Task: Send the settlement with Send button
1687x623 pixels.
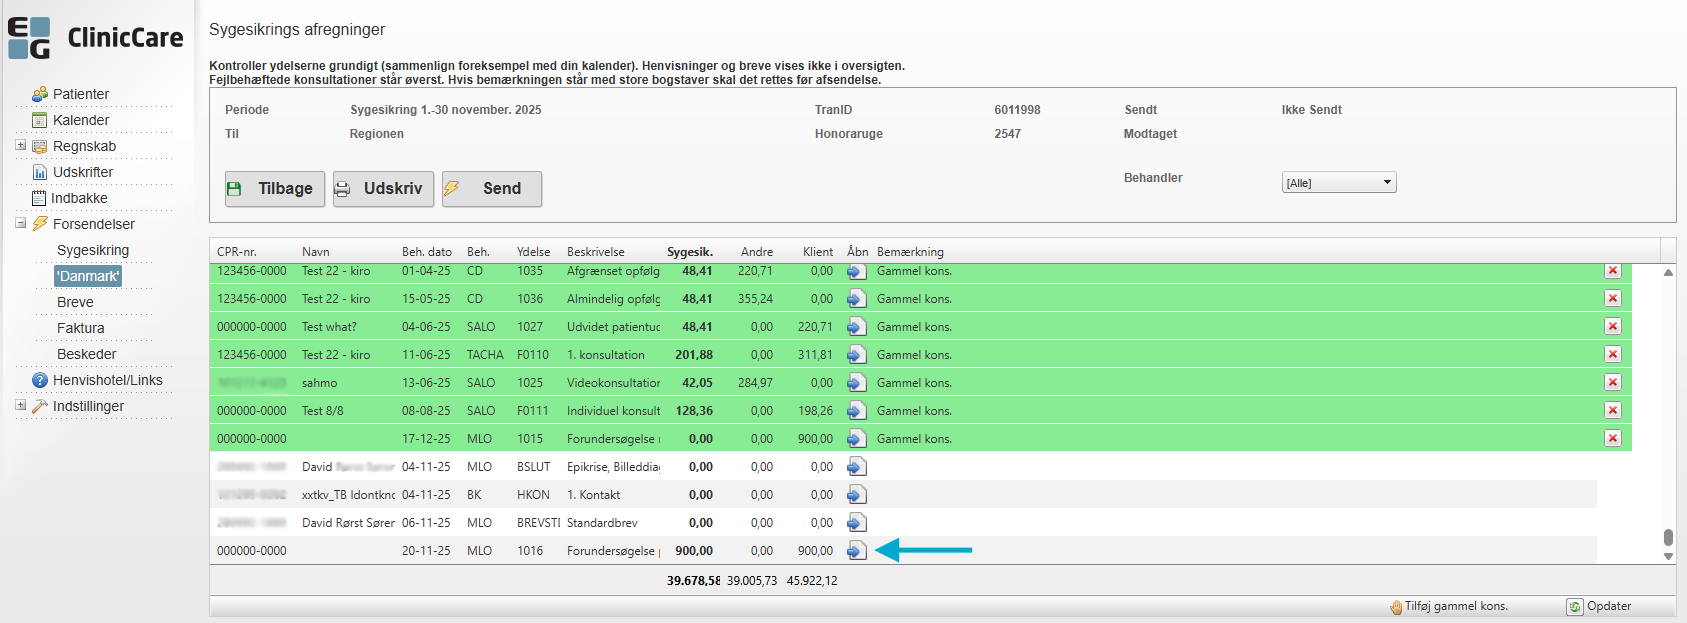Action: [x=492, y=189]
